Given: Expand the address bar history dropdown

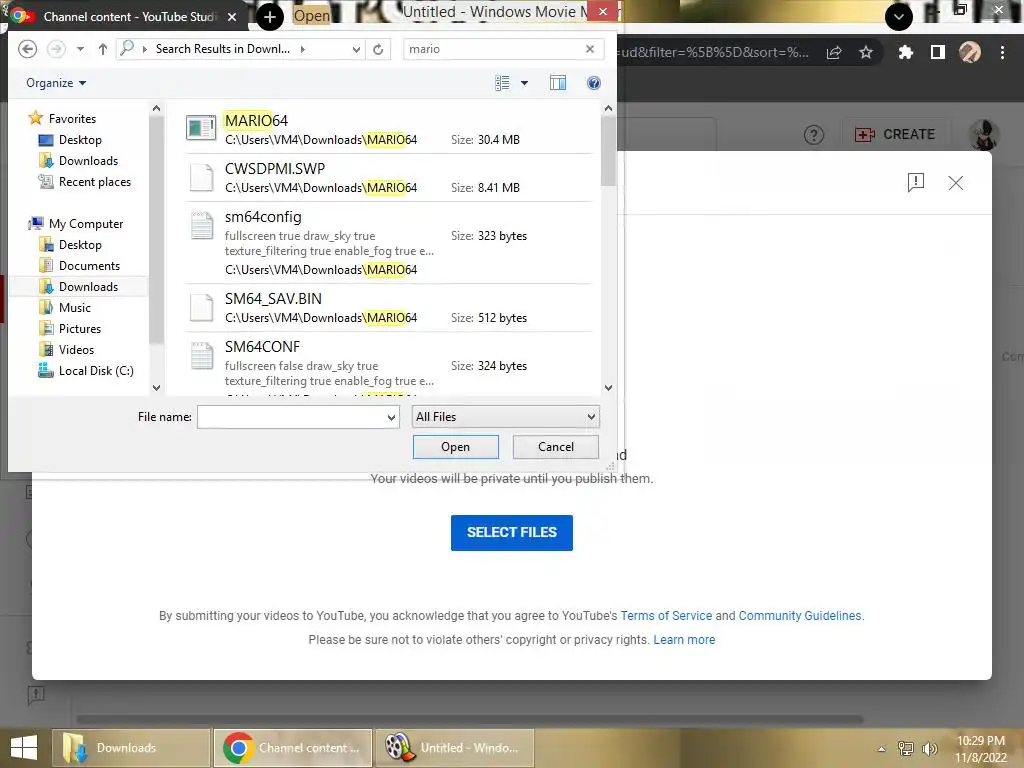Looking at the screenshot, I should pyautogui.click(x=356, y=49).
